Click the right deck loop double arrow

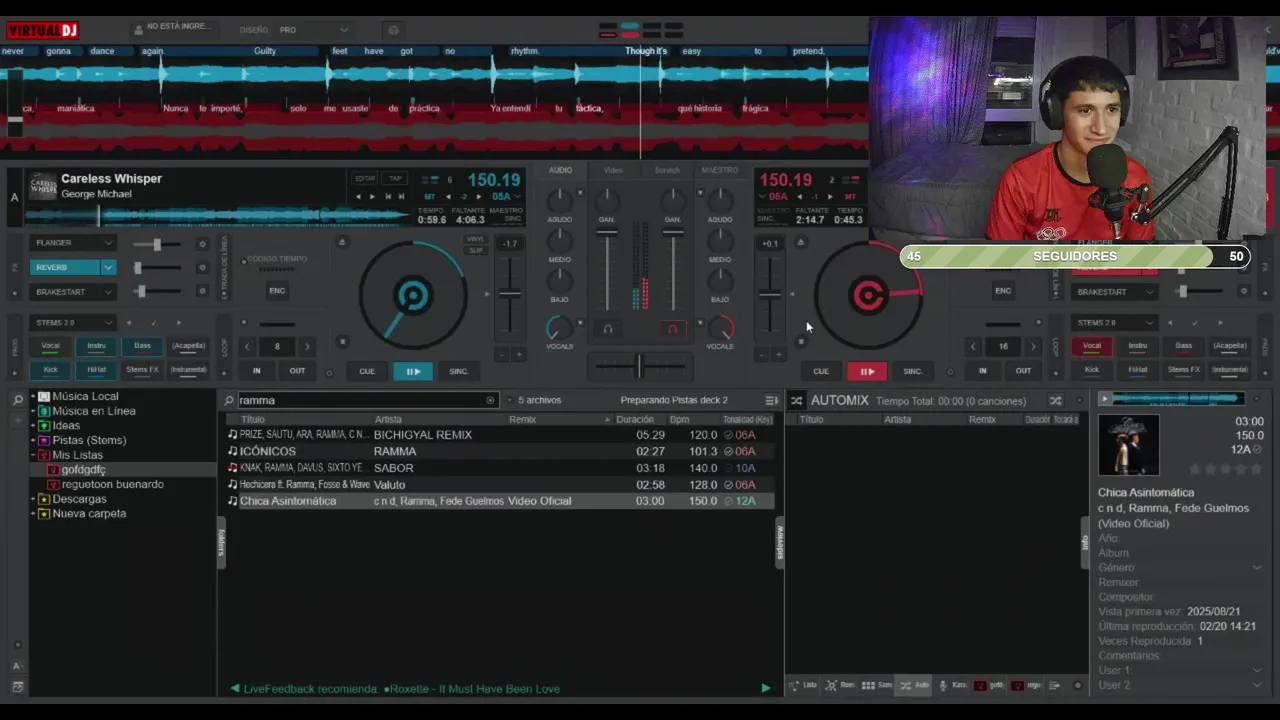(x=1033, y=346)
